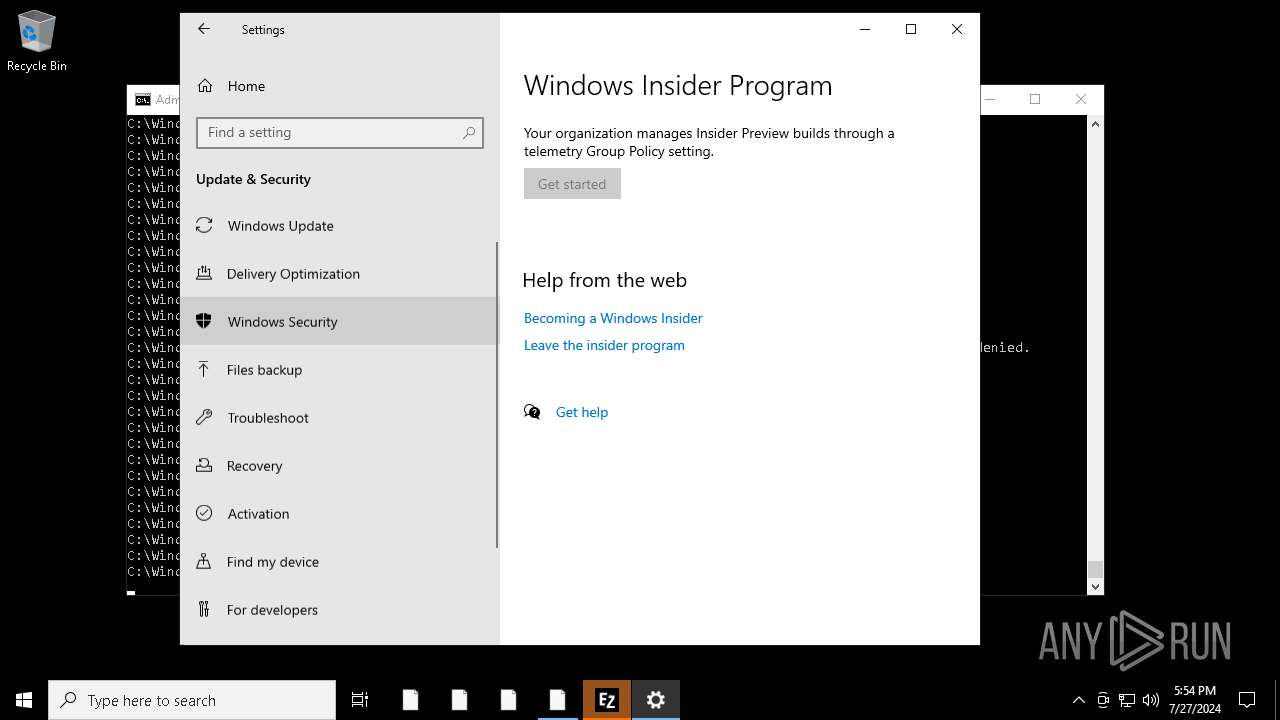This screenshot has height=720, width=1280.
Task: Open the Recovery section in the sidebar
Action: [x=339, y=466]
